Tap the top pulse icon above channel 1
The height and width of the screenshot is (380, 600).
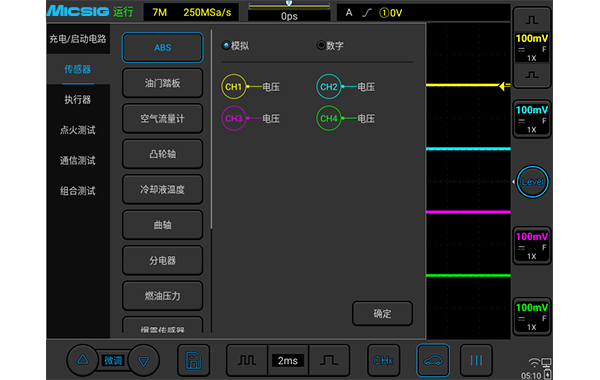[x=532, y=20]
